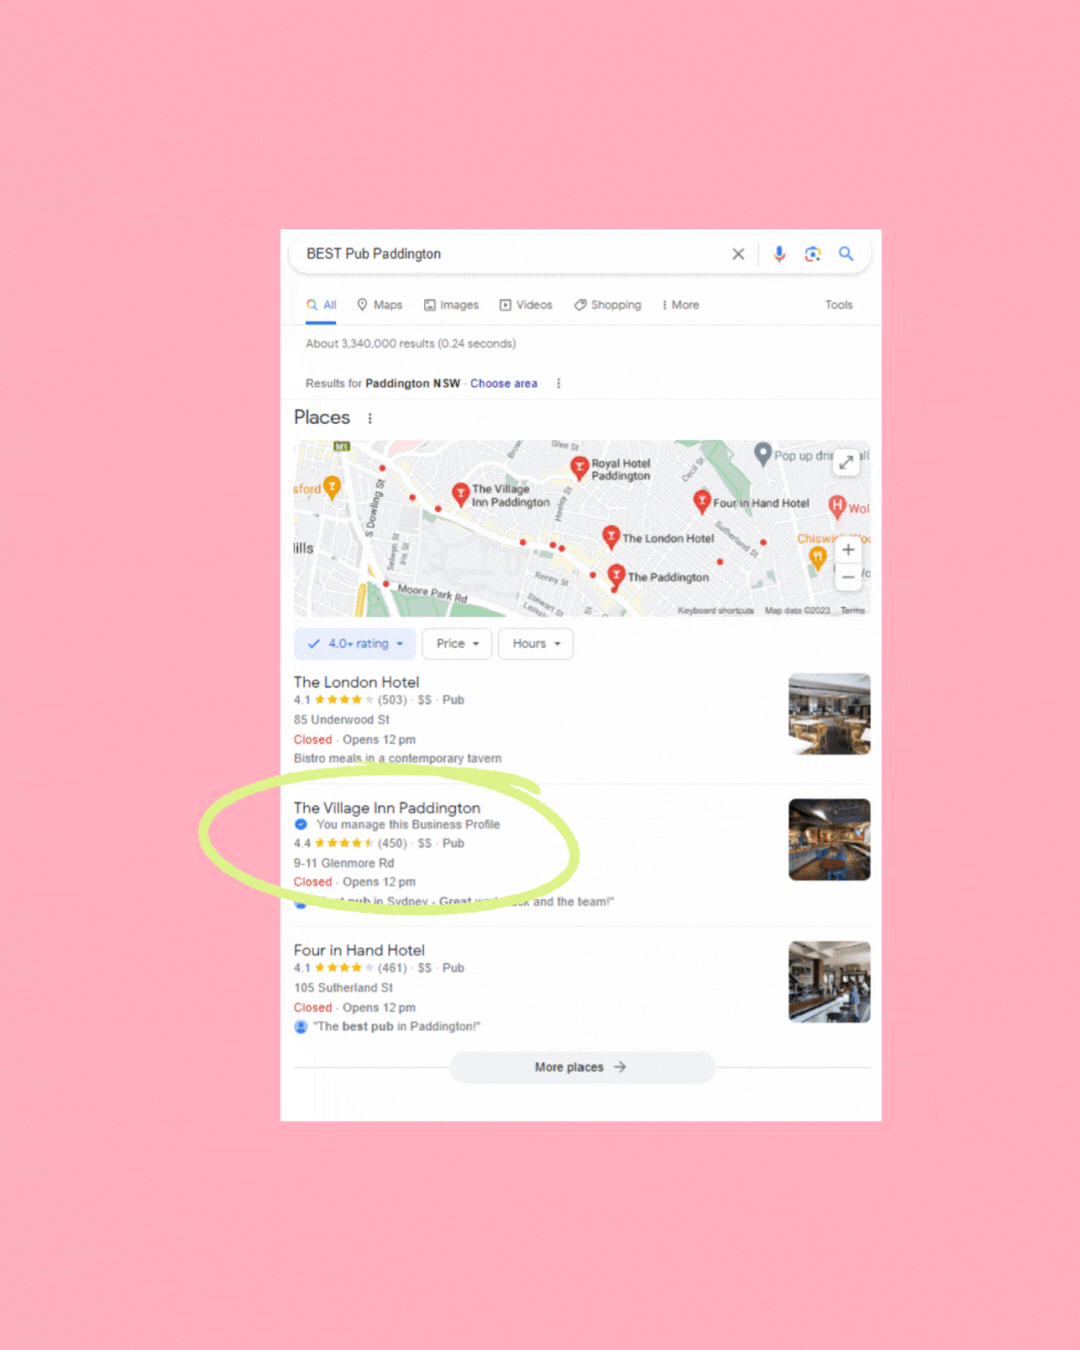This screenshot has width=1080, height=1350.
Task: Expand the map to full screen
Action: 846,462
